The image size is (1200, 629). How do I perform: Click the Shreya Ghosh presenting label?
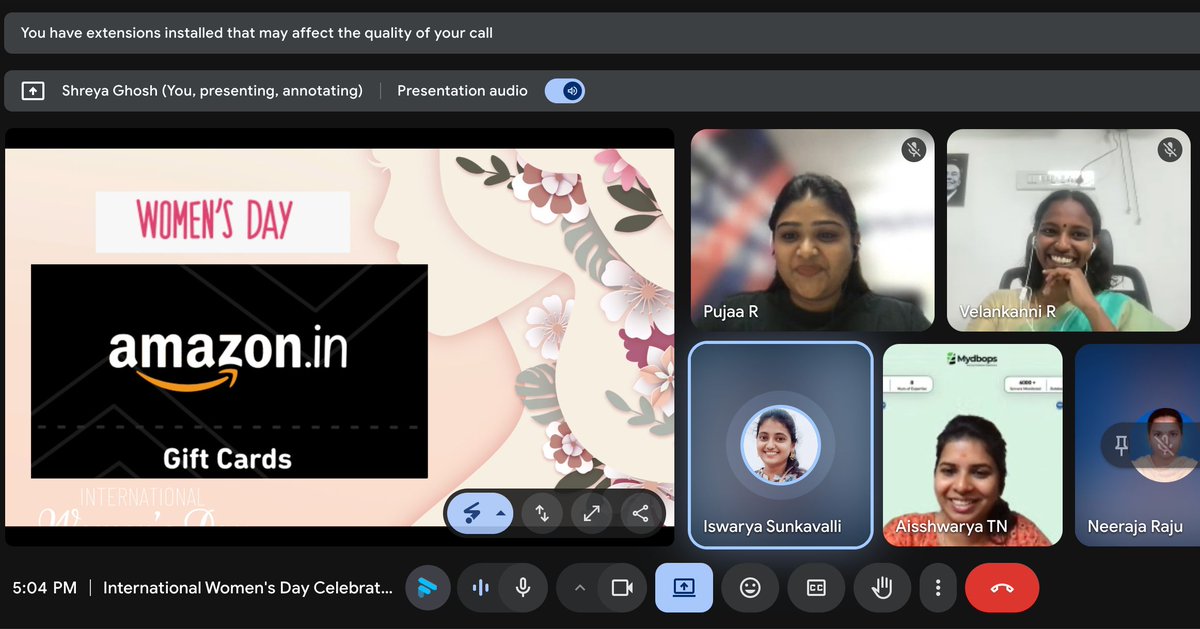212,91
